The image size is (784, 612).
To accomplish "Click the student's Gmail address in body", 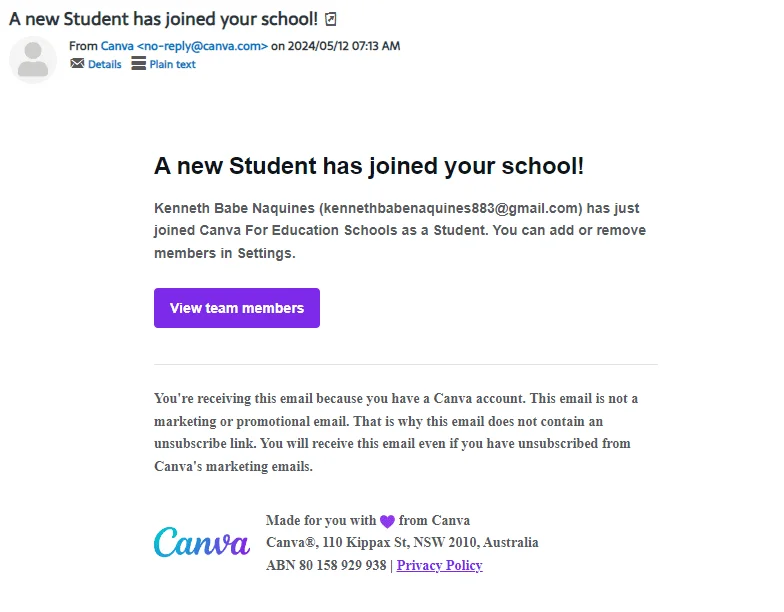I will coord(450,208).
